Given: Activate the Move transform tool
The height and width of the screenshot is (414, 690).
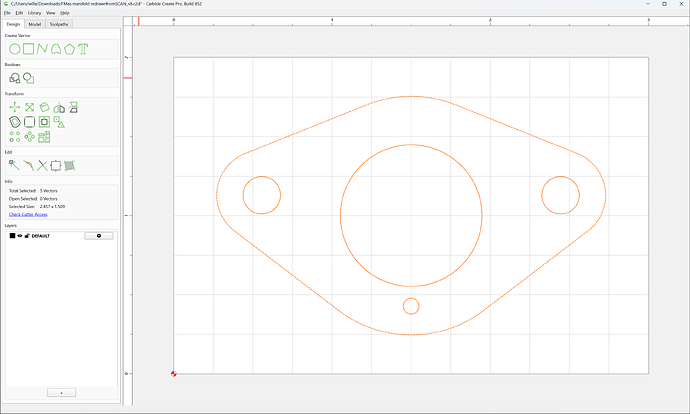Looking at the screenshot, I should click(15, 107).
